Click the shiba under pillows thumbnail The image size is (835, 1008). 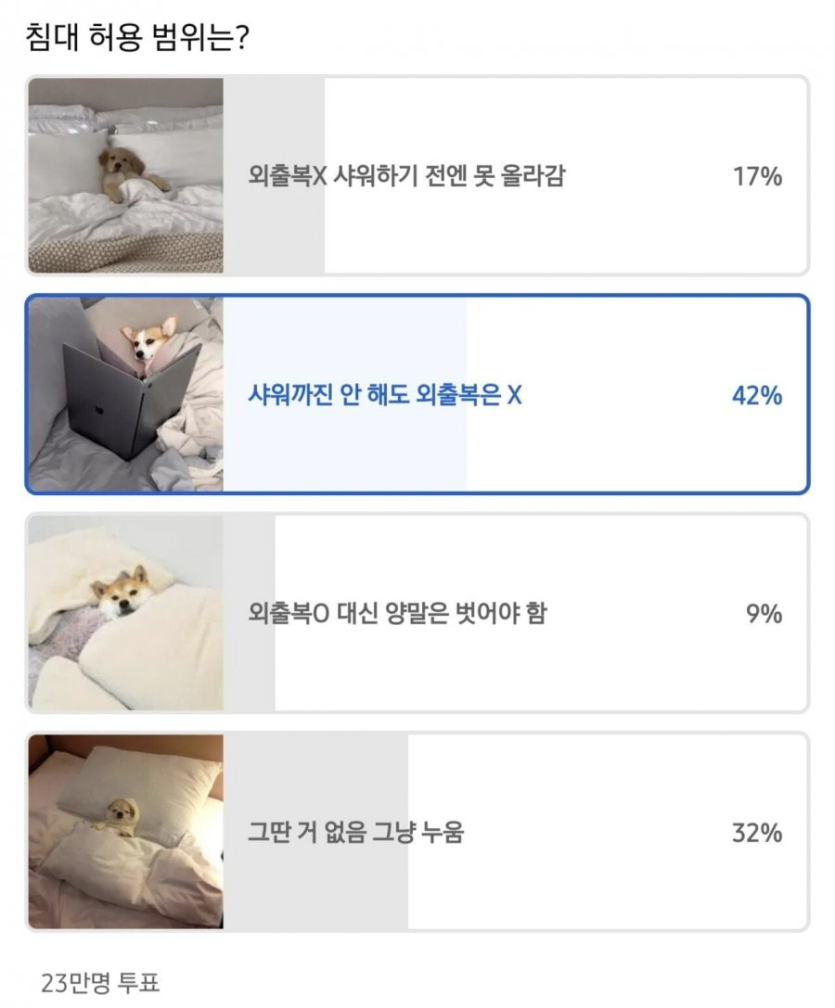point(126,613)
